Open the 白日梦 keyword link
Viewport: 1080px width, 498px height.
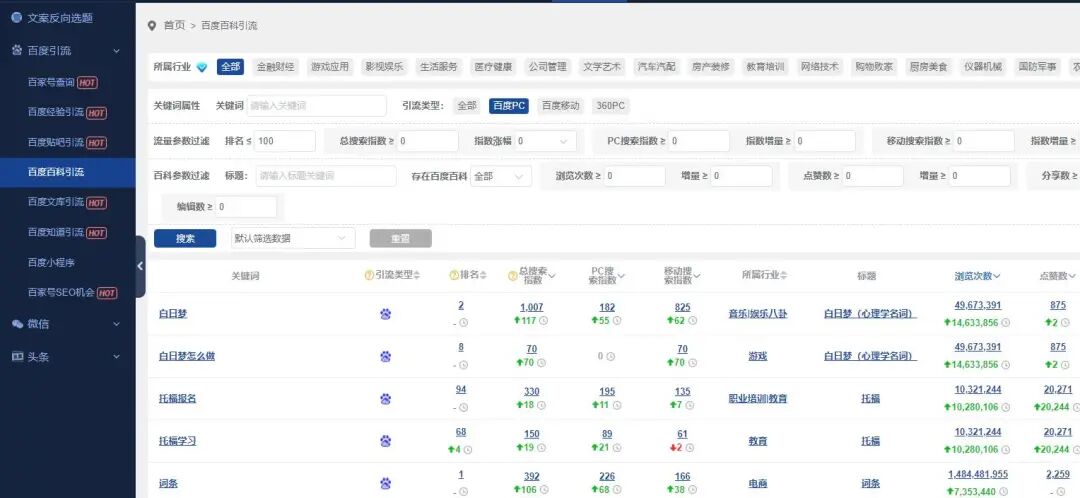tap(173, 314)
